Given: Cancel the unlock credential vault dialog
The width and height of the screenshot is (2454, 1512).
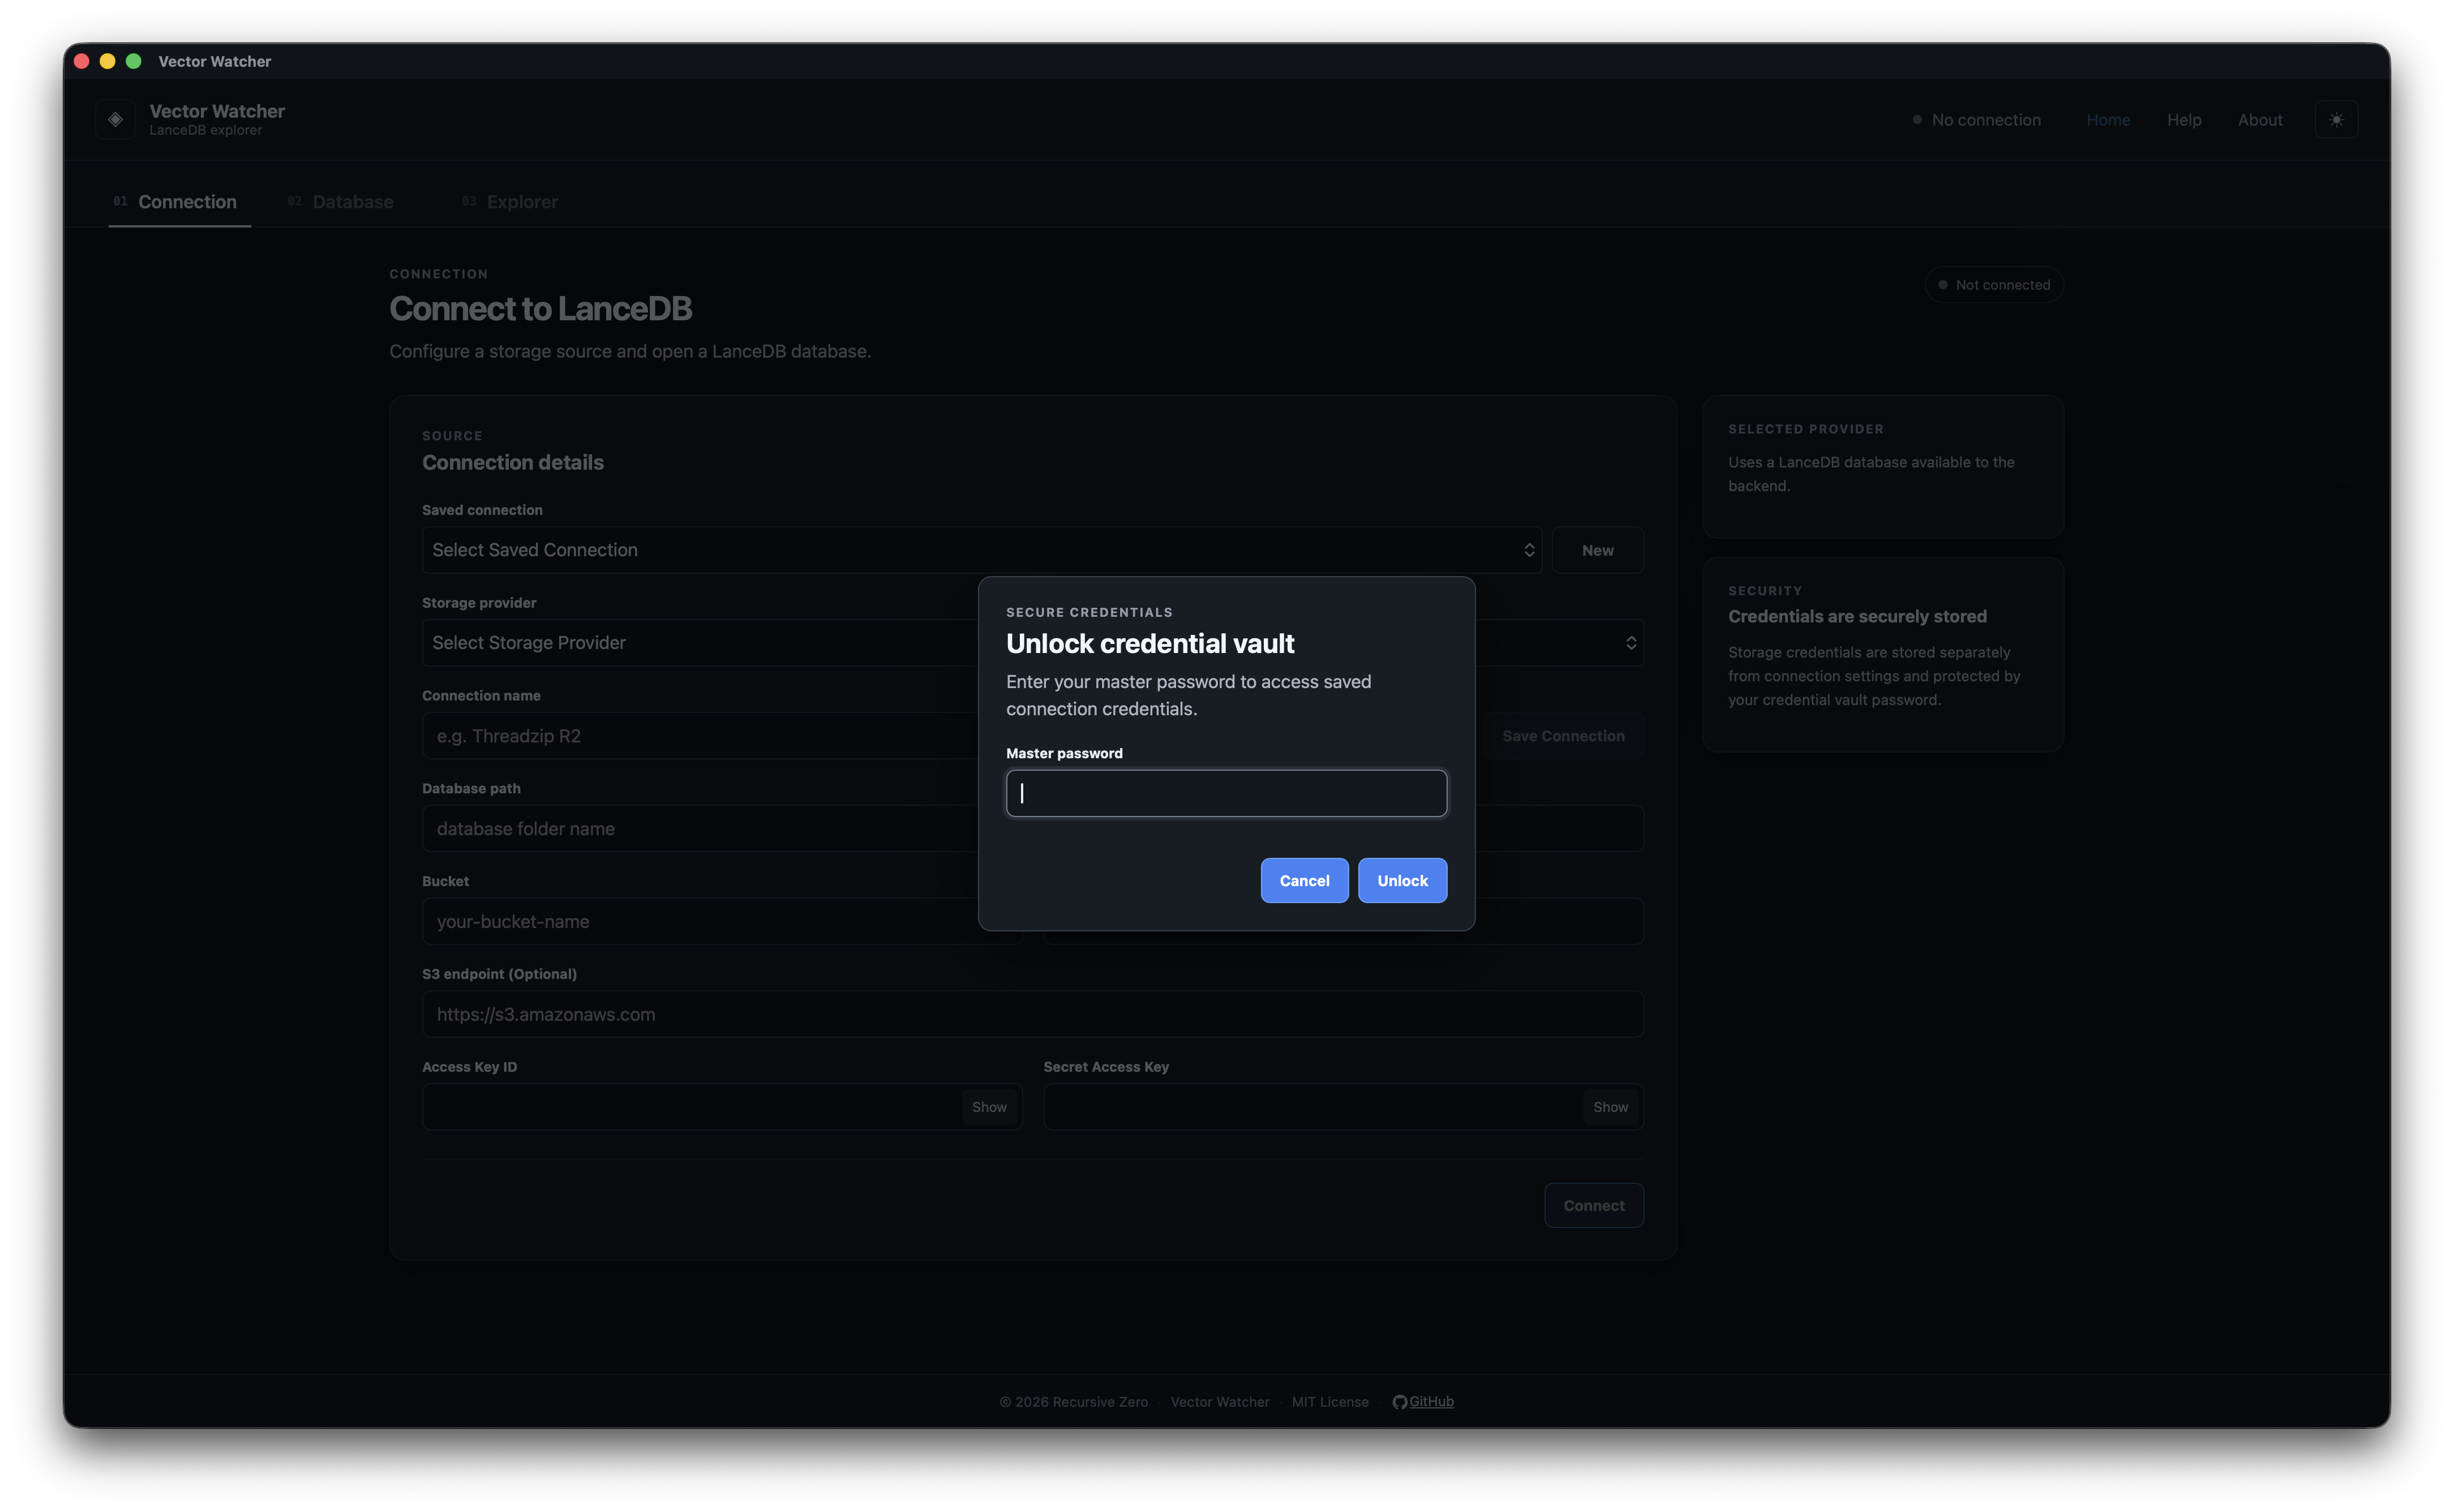Looking at the screenshot, I should click(1304, 881).
